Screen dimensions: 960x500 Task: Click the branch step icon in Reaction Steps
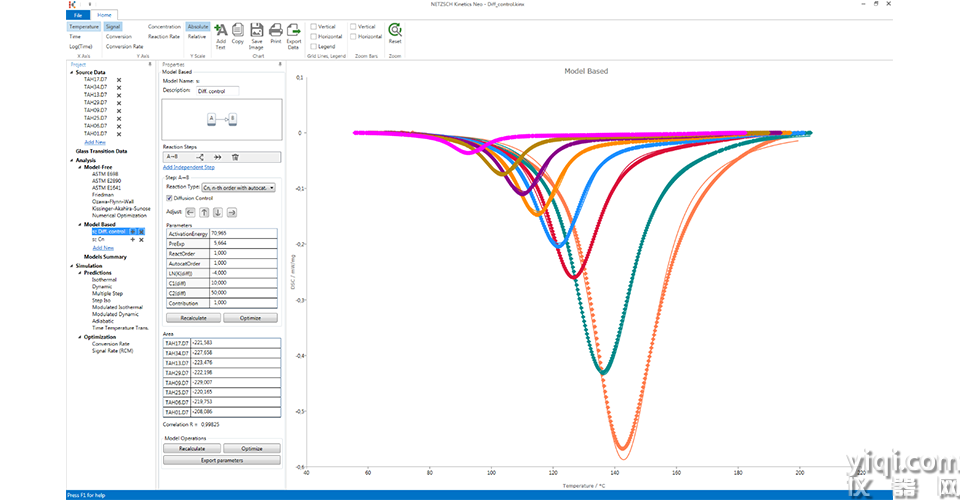(200, 157)
